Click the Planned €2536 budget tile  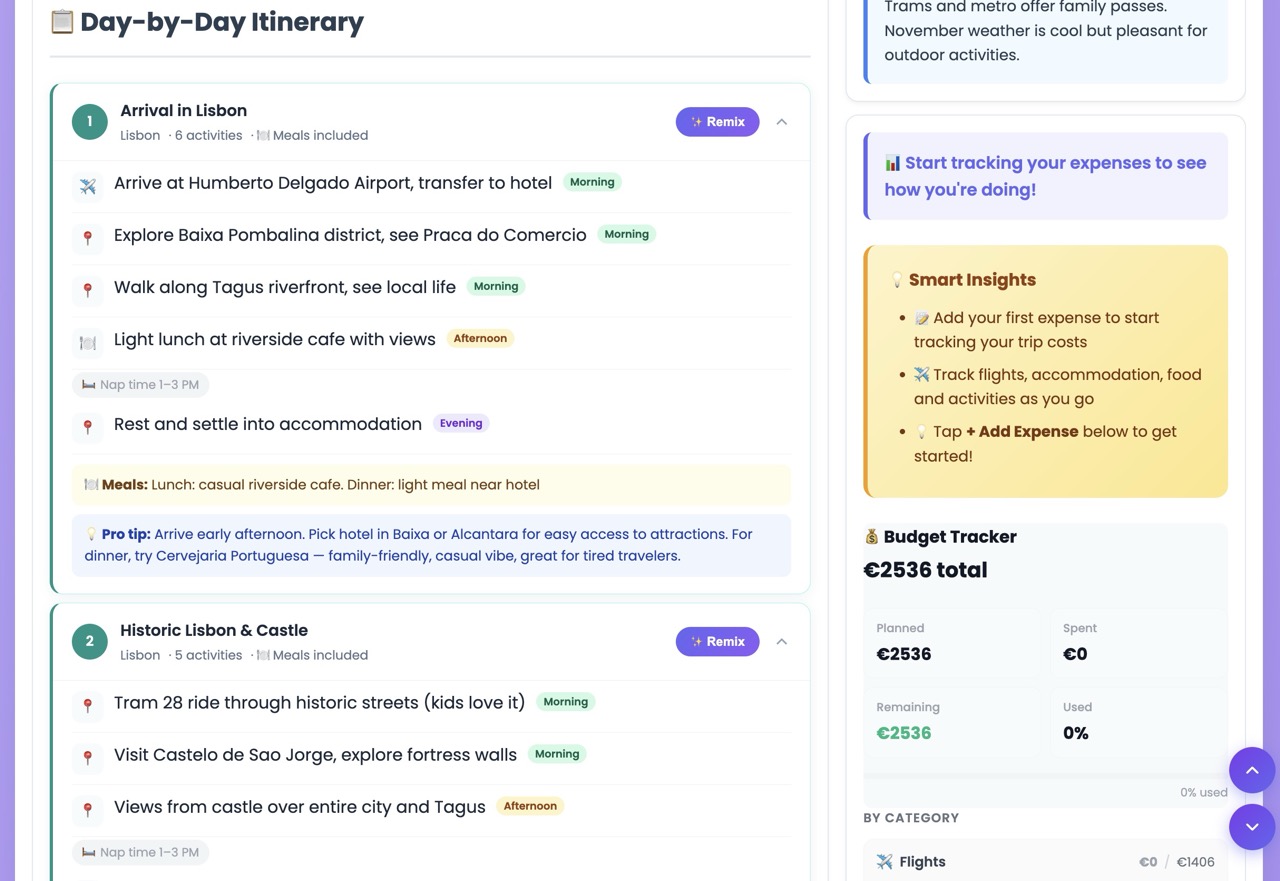click(953, 642)
